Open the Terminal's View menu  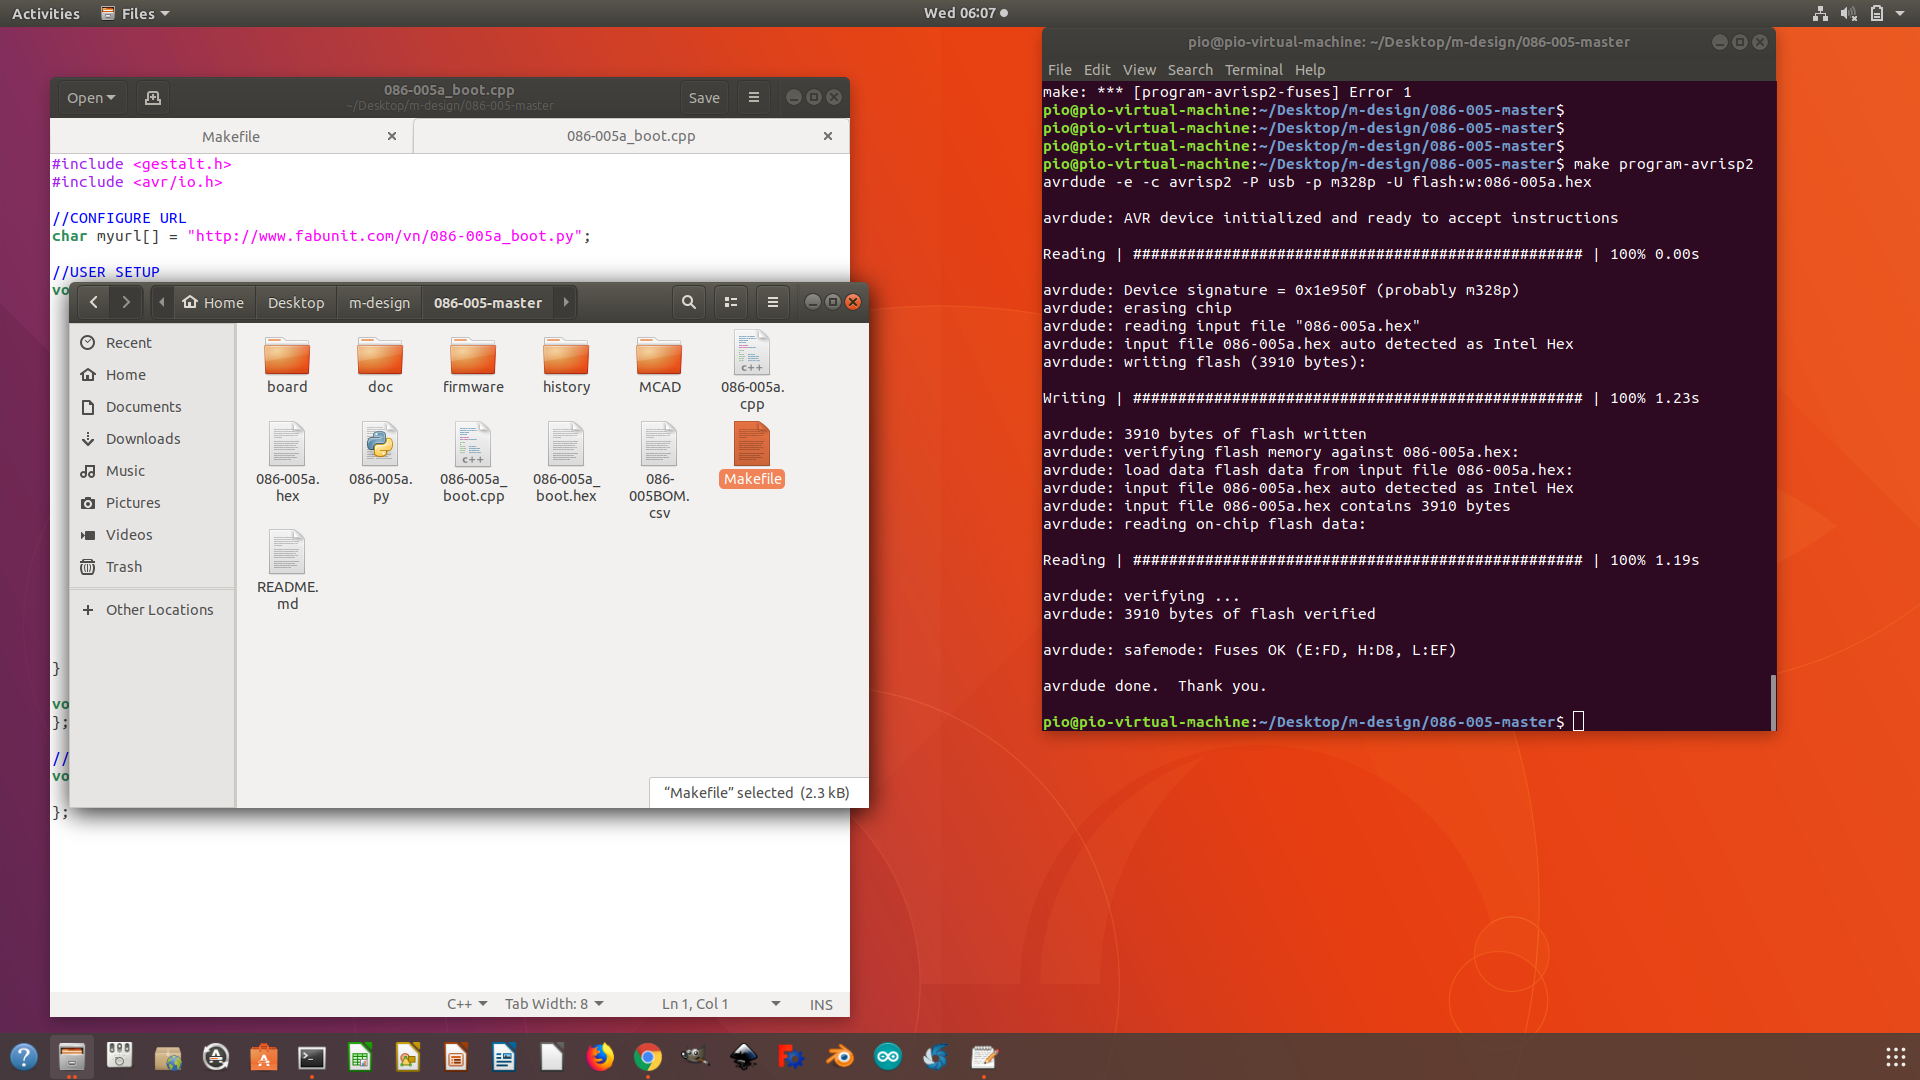tap(1139, 70)
